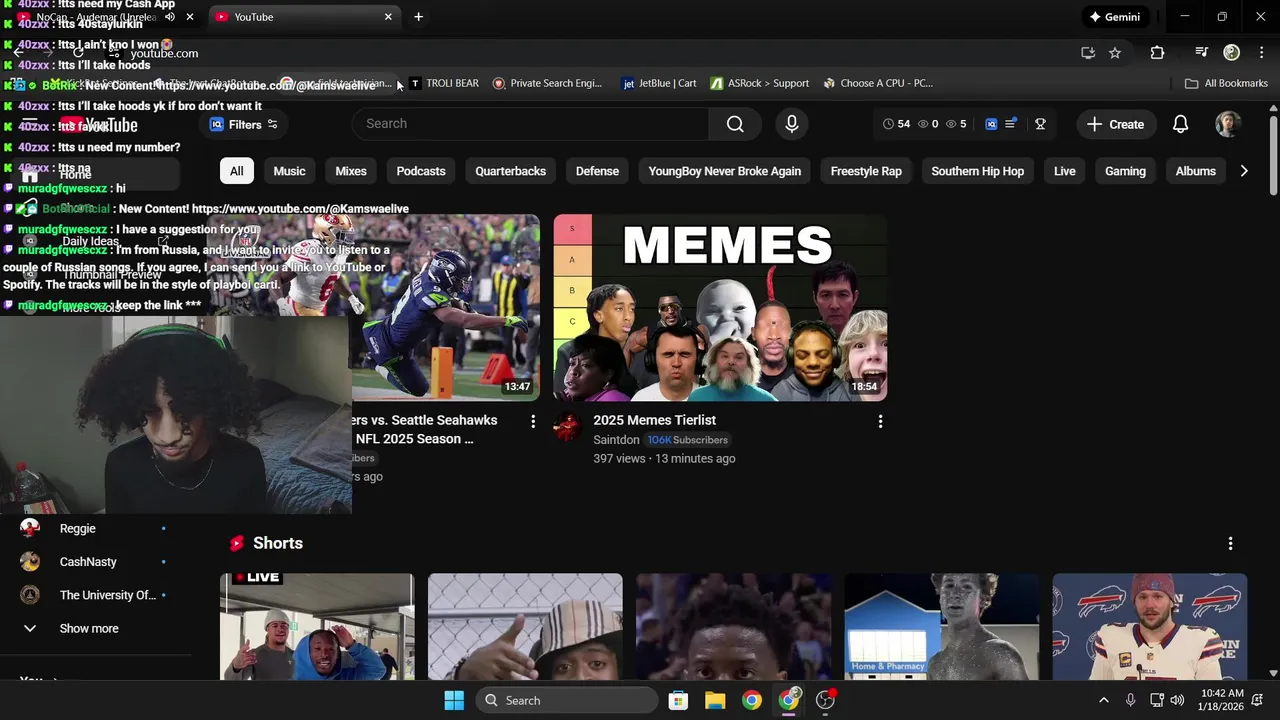1280x720 pixels.
Task: Open the All Bookmarks folder
Action: 1226,83
